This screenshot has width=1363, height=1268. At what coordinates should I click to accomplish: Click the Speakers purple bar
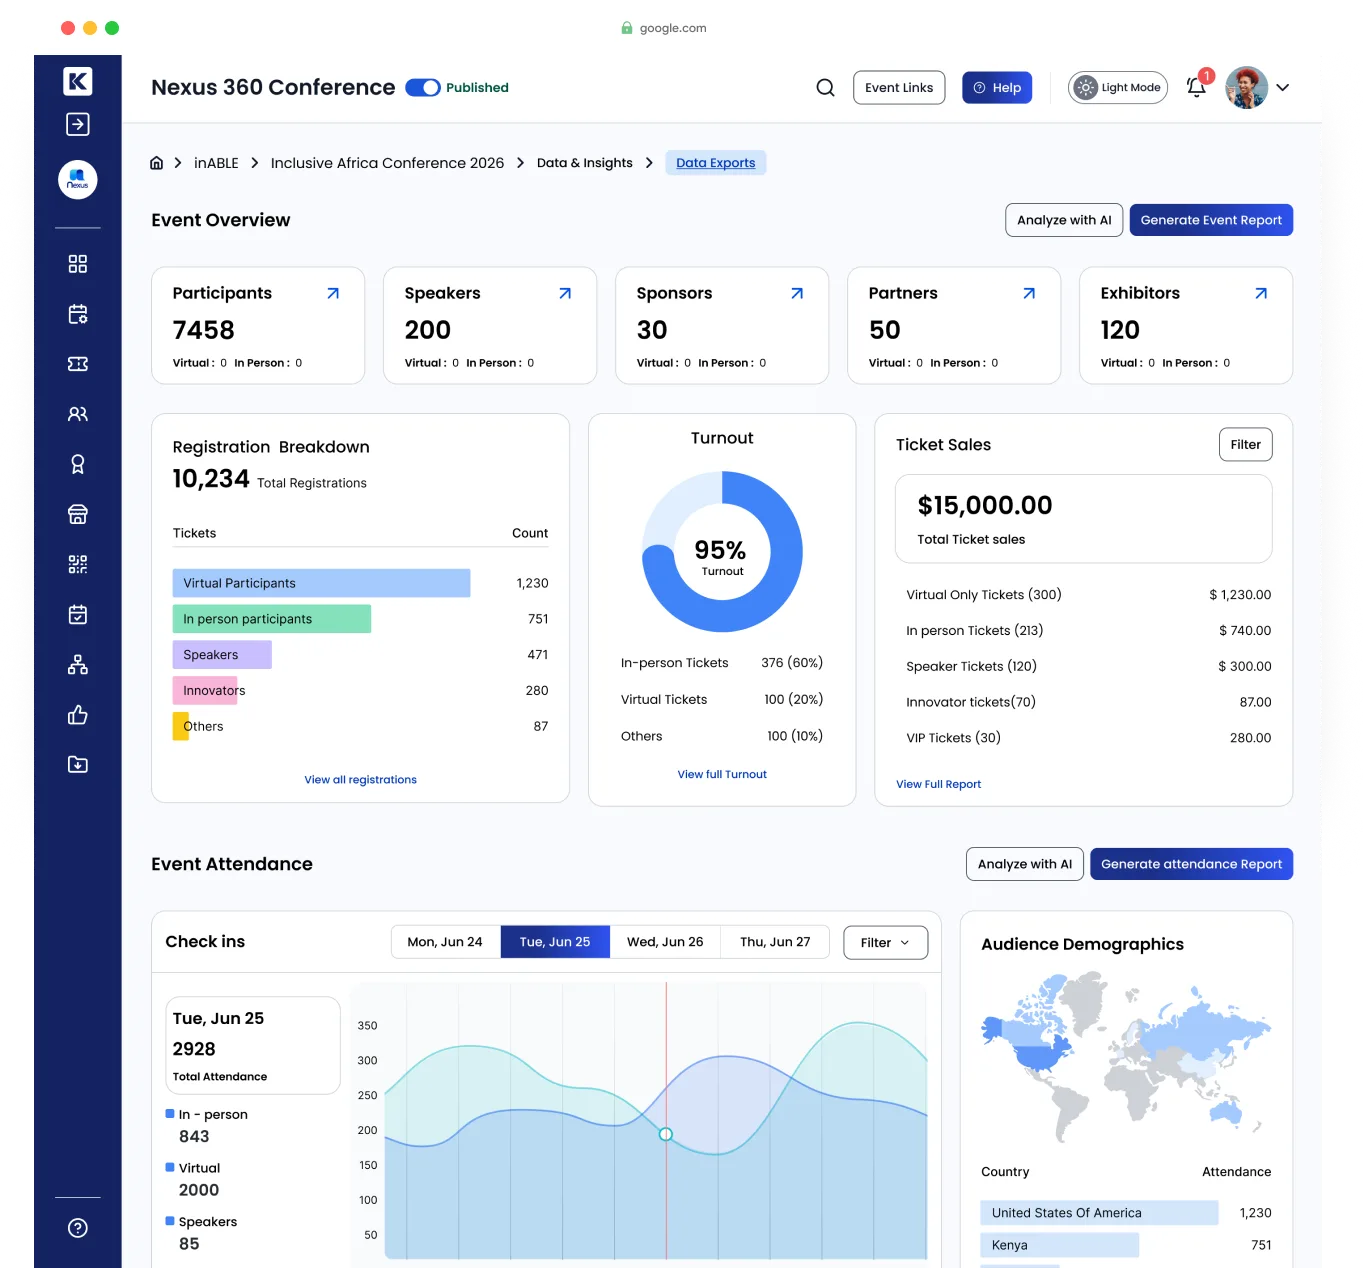(x=222, y=655)
